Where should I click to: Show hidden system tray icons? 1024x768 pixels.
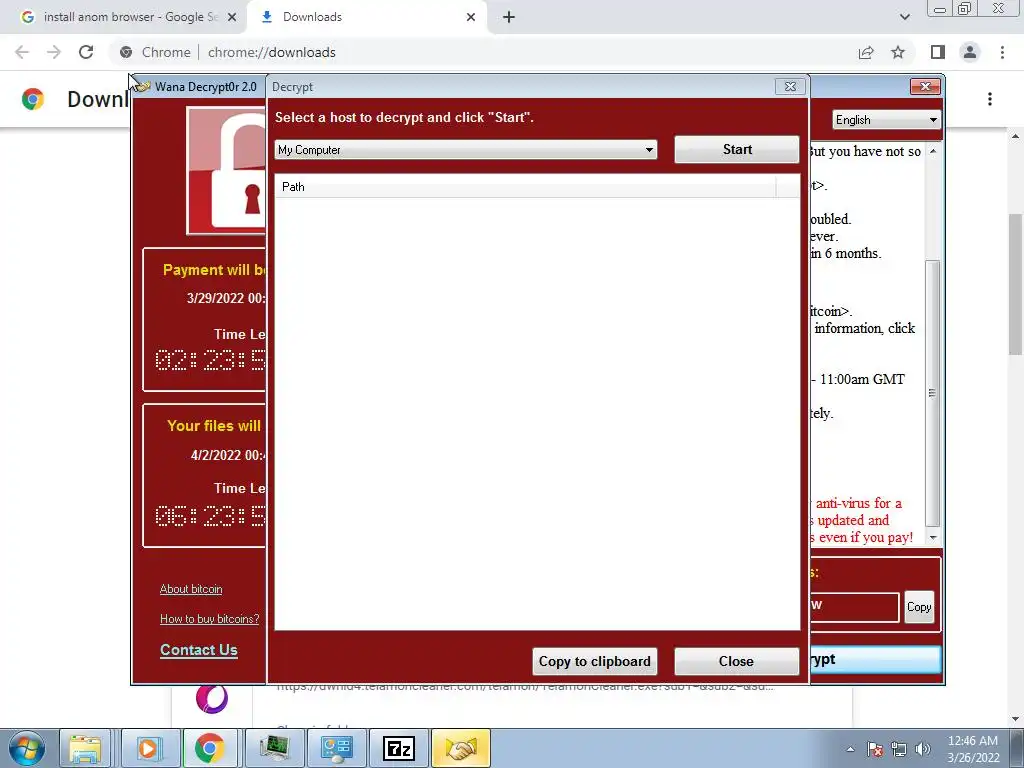pyautogui.click(x=850, y=749)
